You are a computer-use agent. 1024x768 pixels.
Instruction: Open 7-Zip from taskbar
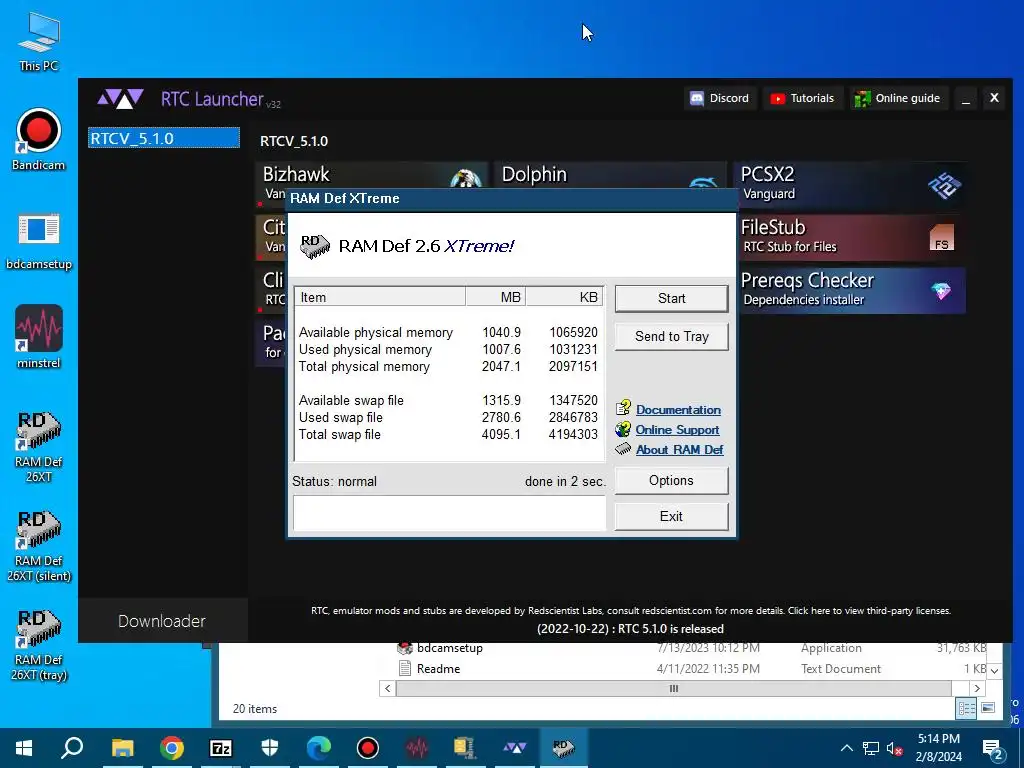[221, 748]
